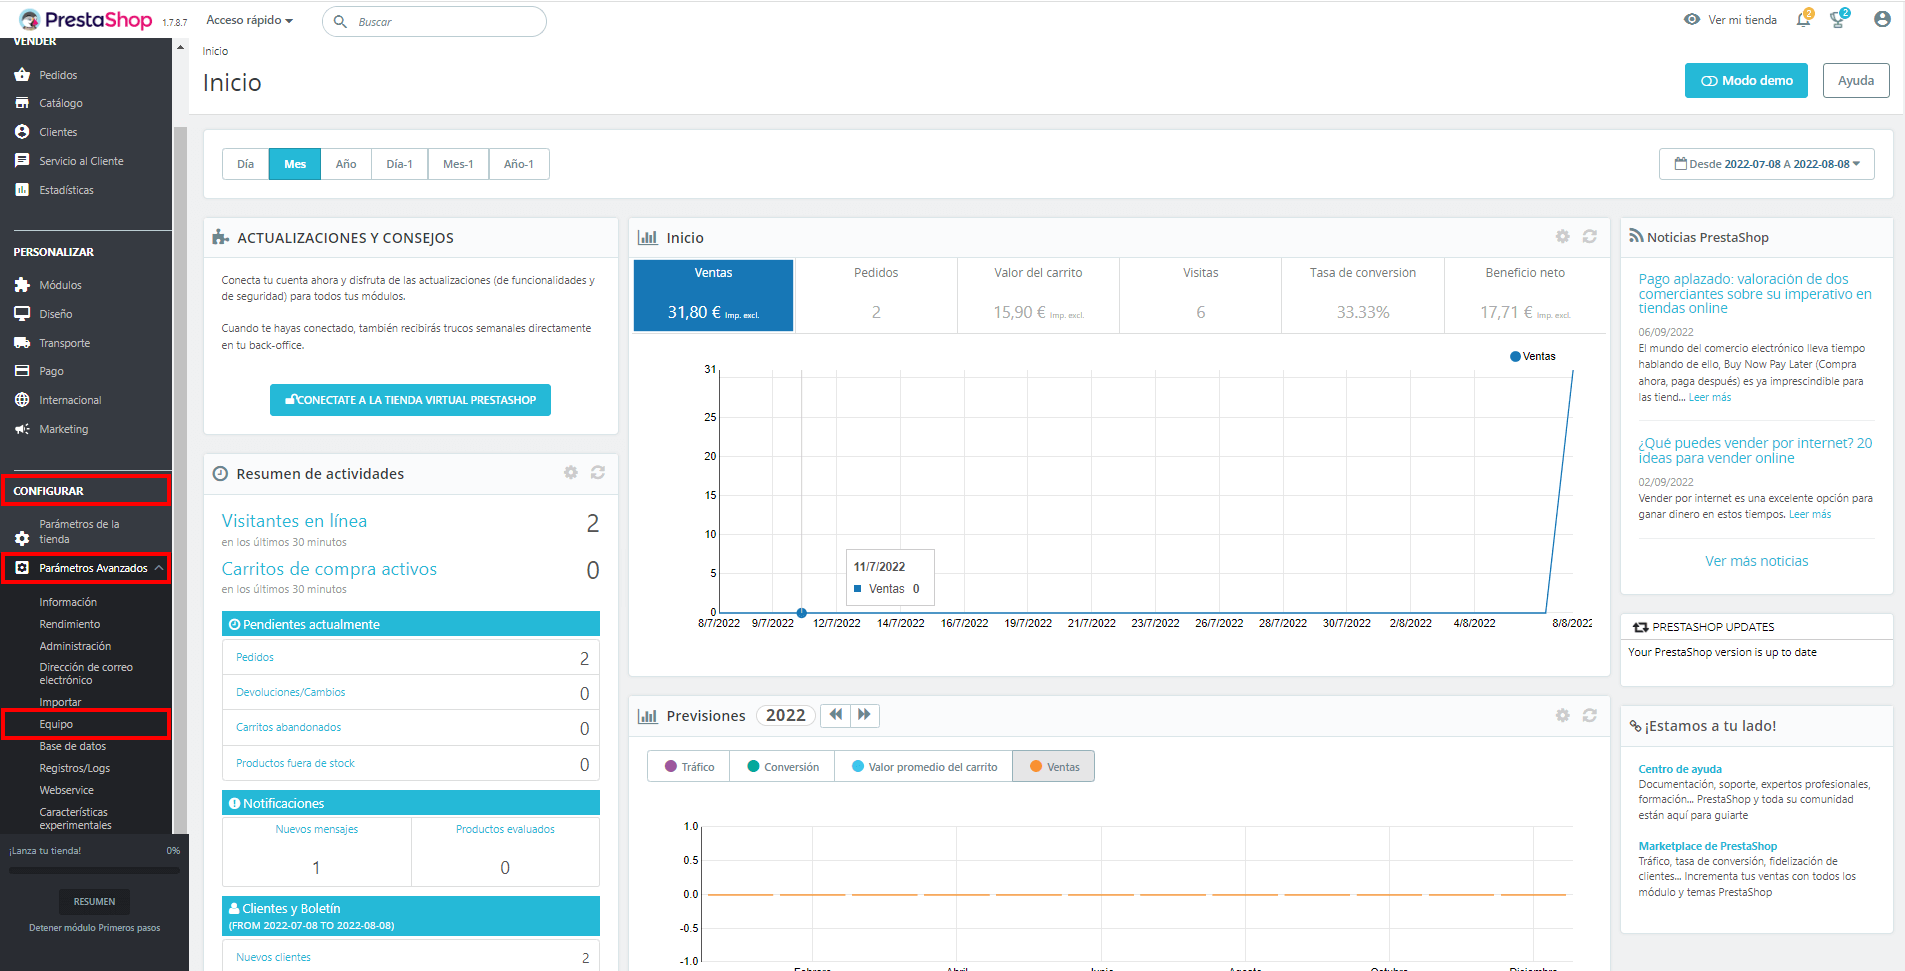This screenshot has height=971, width=1905.
Task: Refresh the Resumen de actividades panel
Action: [598, 472]
